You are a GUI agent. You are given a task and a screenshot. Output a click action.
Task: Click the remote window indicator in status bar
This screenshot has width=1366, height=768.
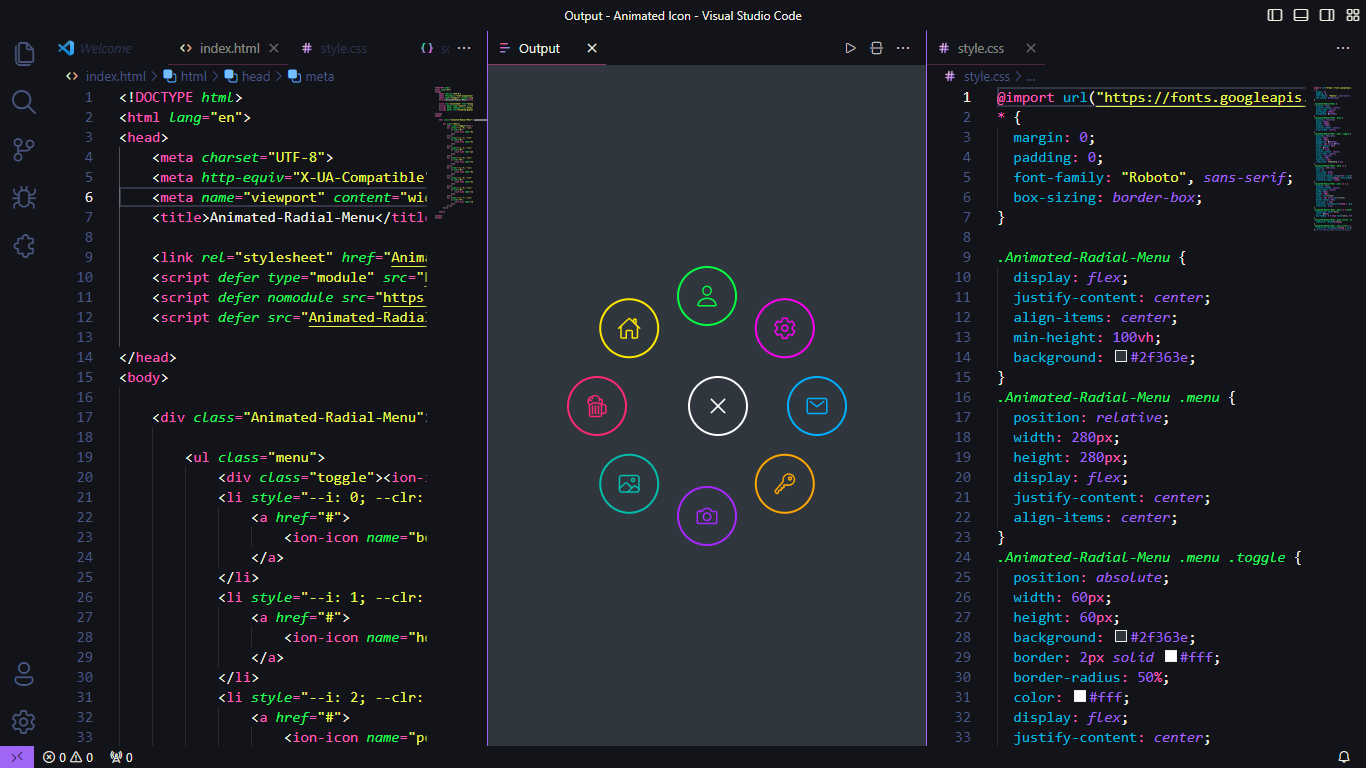(x=17, y=757)
